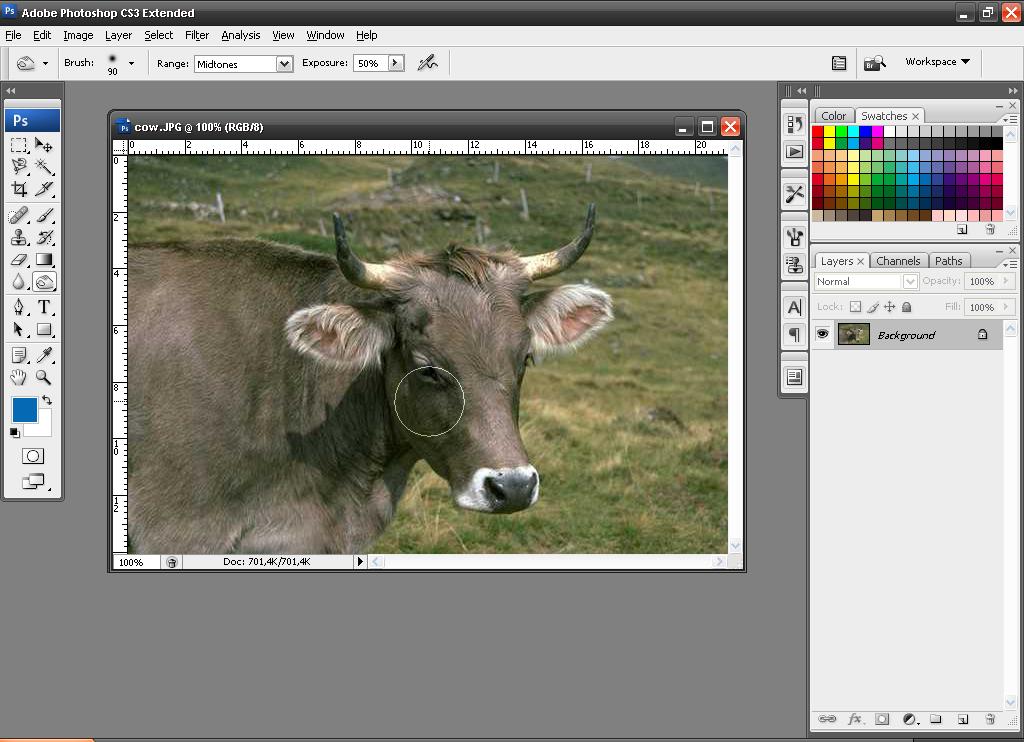The image size is (1024, 742).
Task: Open the layer Fill slider arrow
Action: pos(1006,306)
